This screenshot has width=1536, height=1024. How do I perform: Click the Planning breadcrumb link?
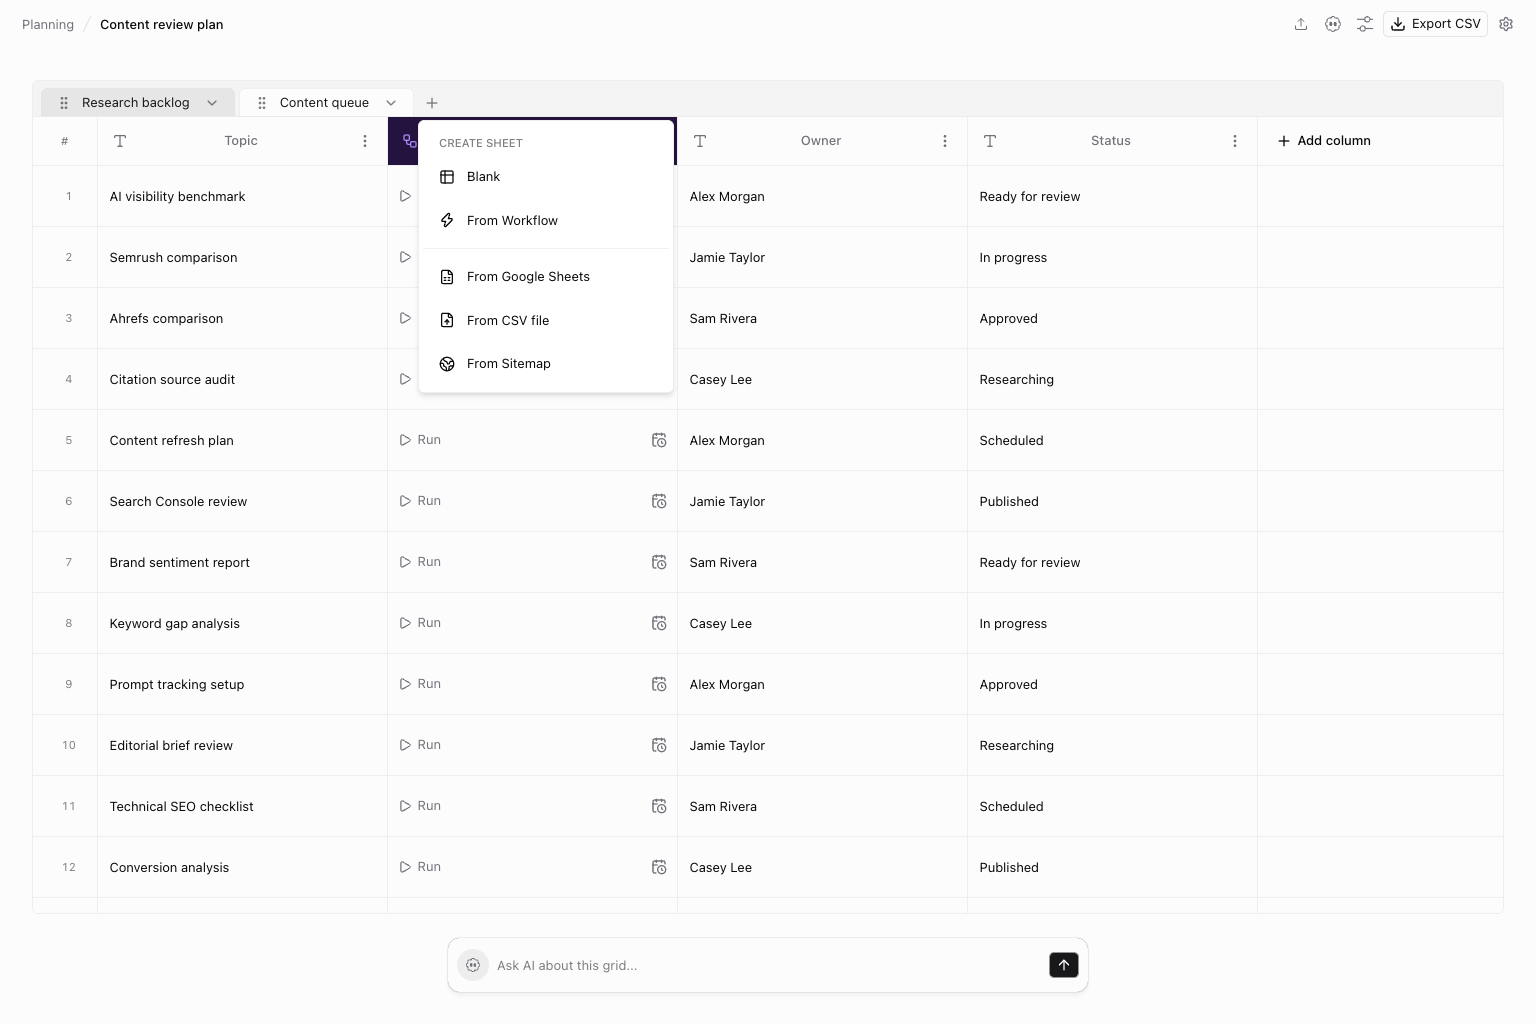tap(48, 24)
